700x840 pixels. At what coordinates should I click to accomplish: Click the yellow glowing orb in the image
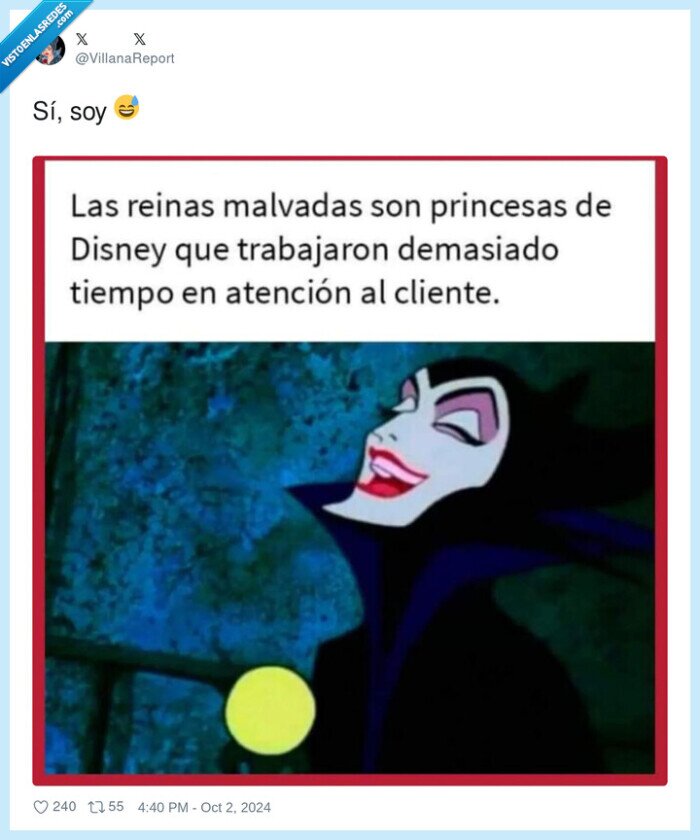270,710
